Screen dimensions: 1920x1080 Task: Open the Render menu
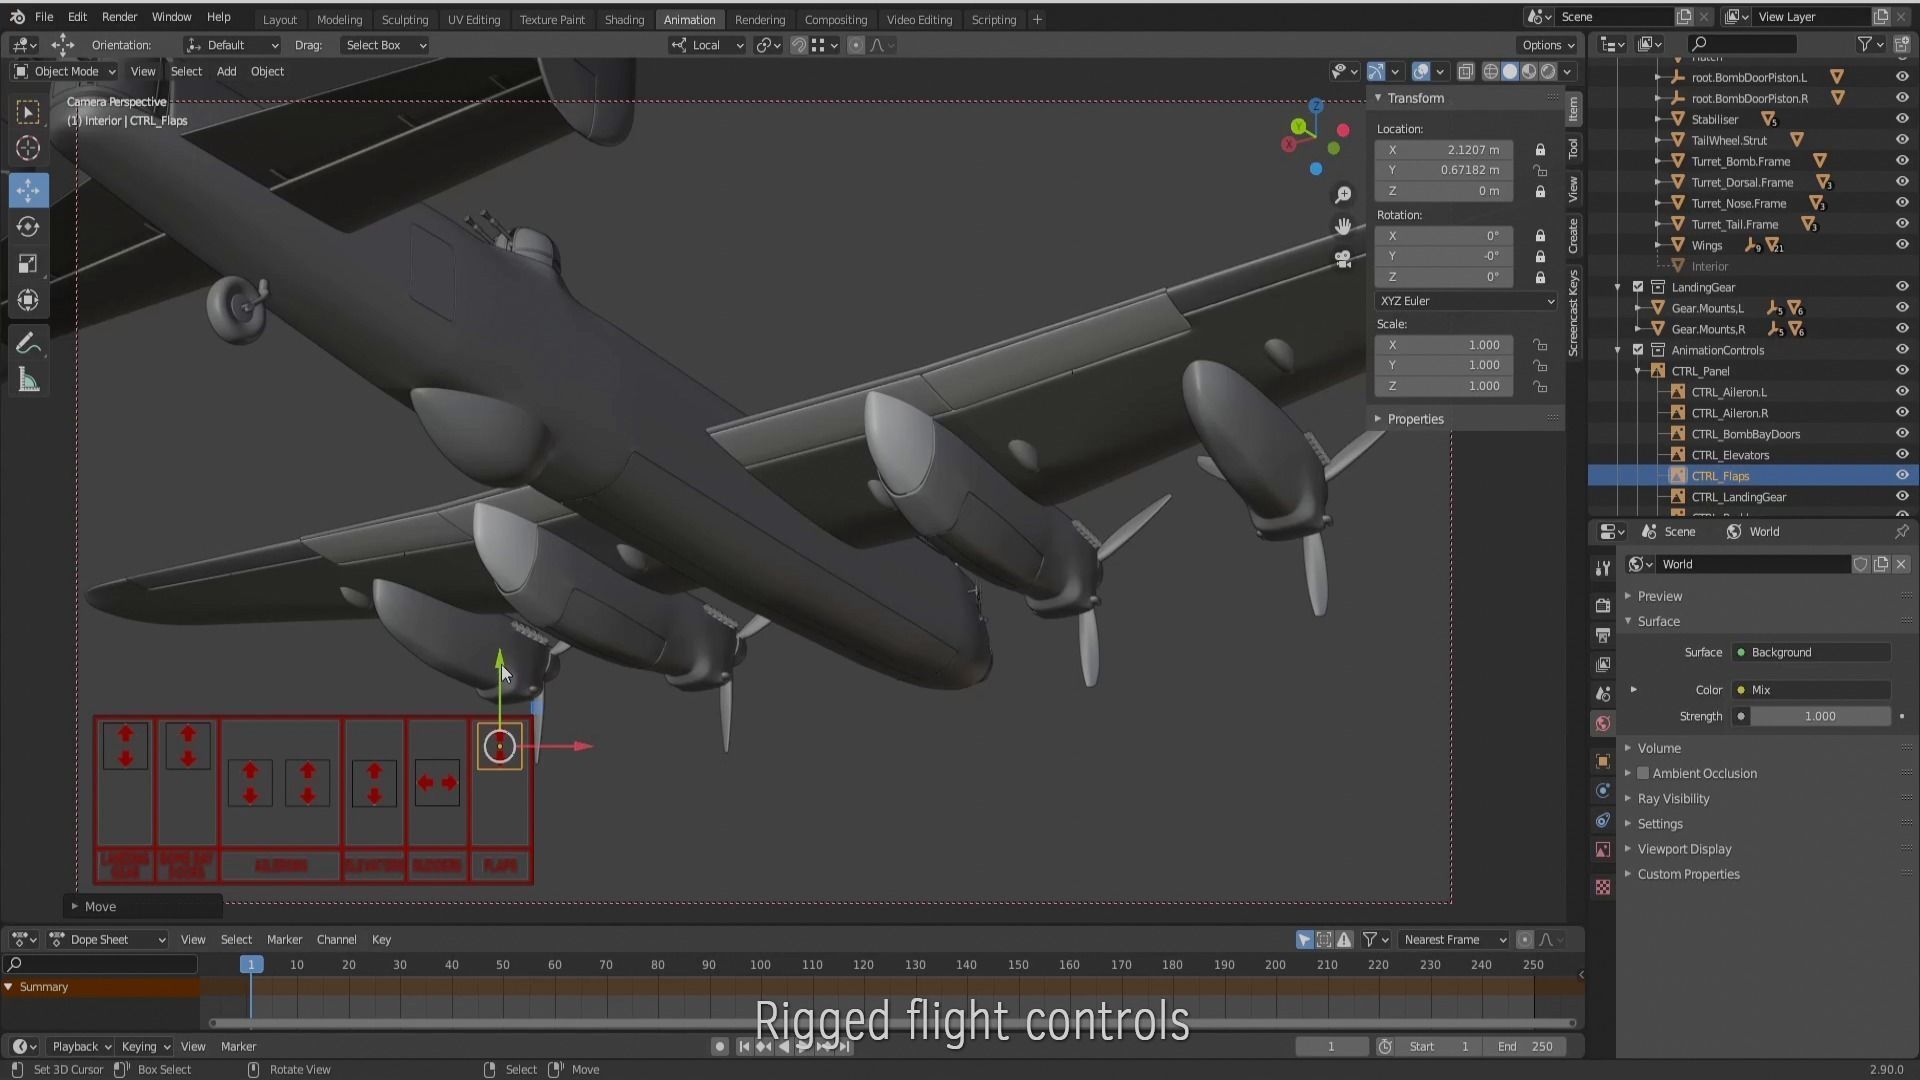(119, 17)
